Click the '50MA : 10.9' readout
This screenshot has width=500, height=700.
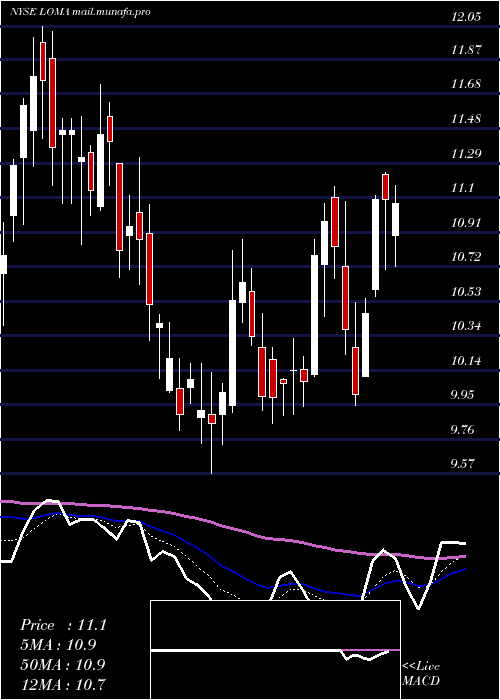[x=62, y=664]
